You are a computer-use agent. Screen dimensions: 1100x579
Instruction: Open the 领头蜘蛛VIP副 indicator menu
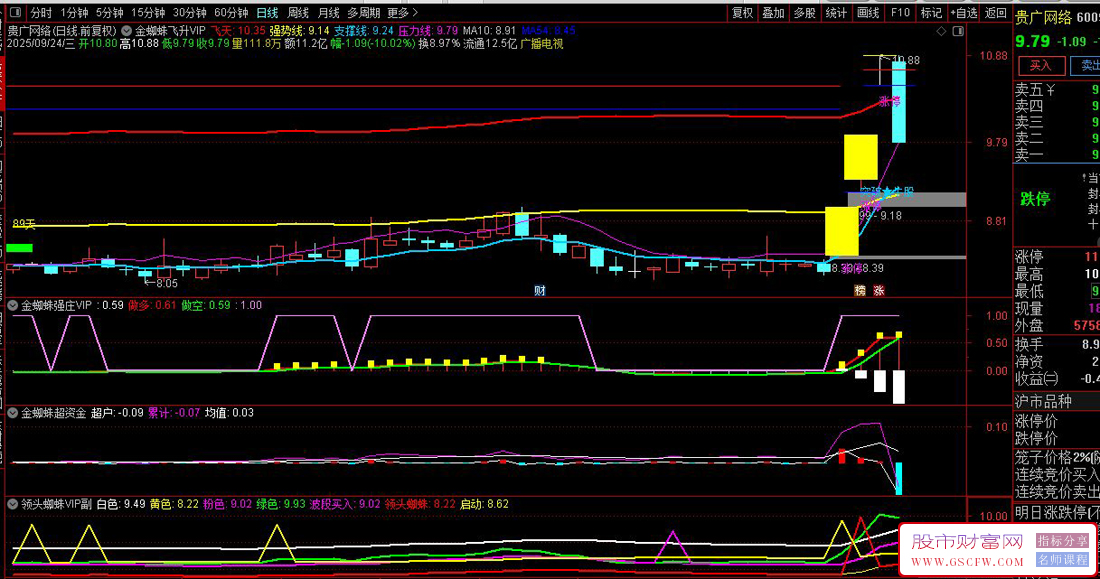(x=13, y=504)
